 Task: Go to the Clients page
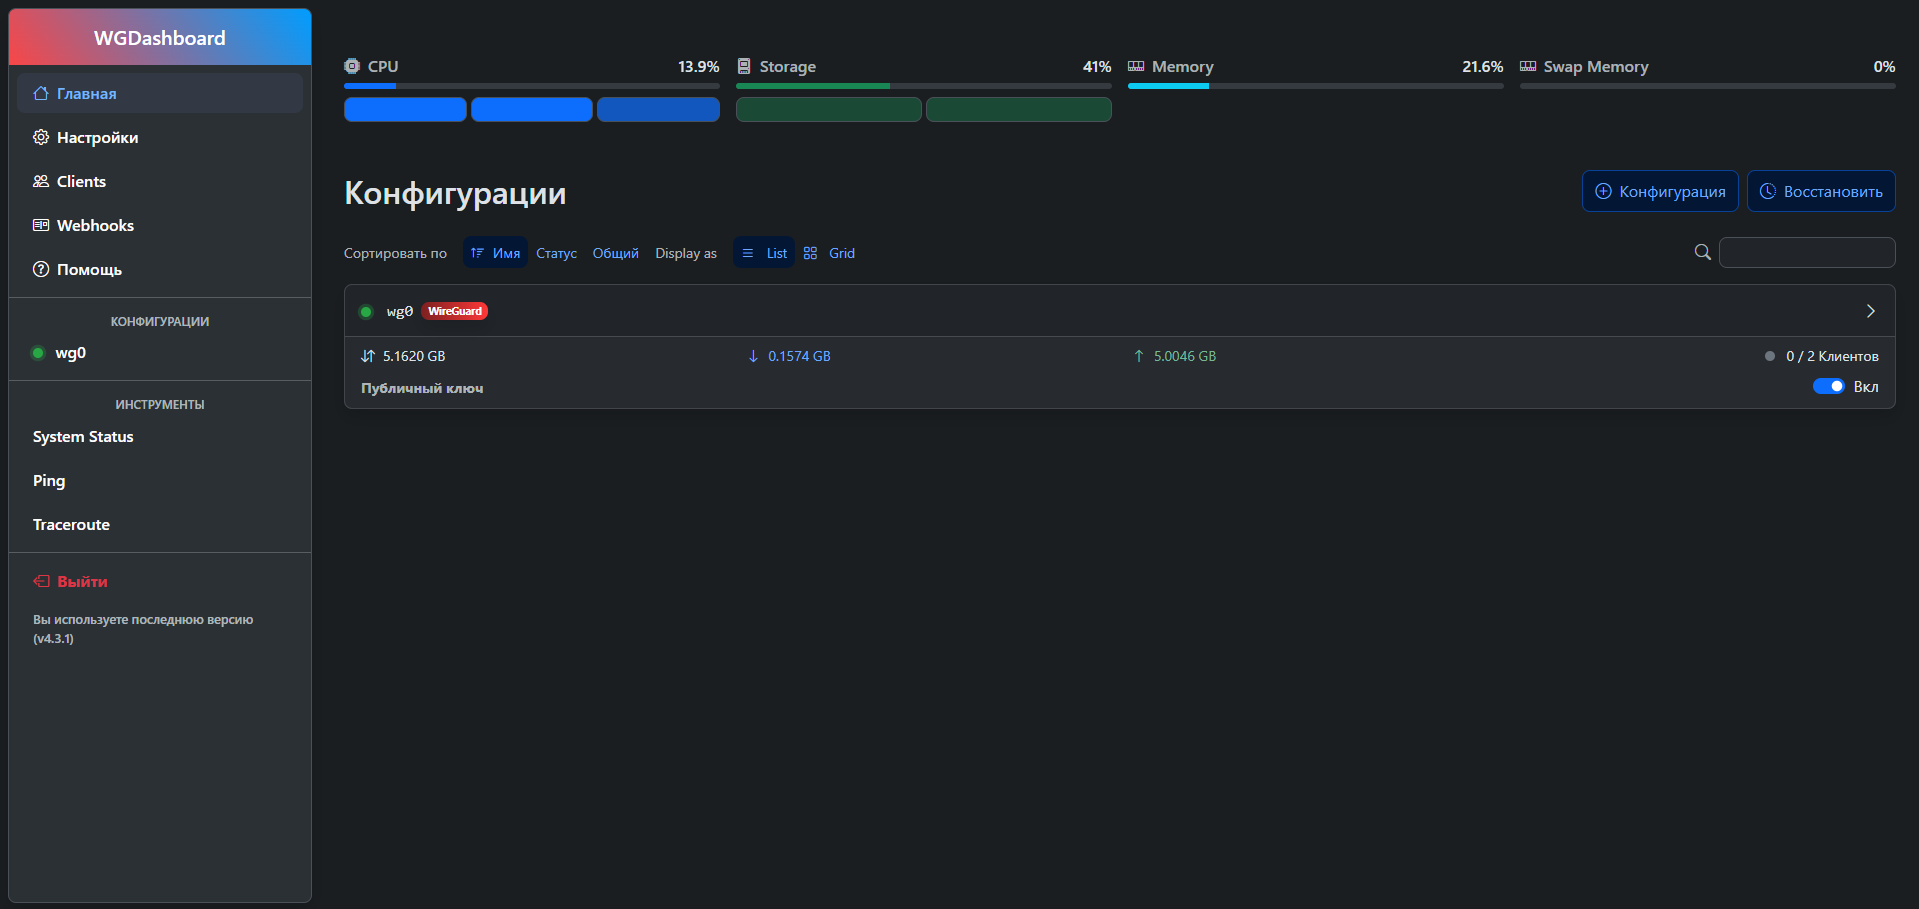(160, 181)
